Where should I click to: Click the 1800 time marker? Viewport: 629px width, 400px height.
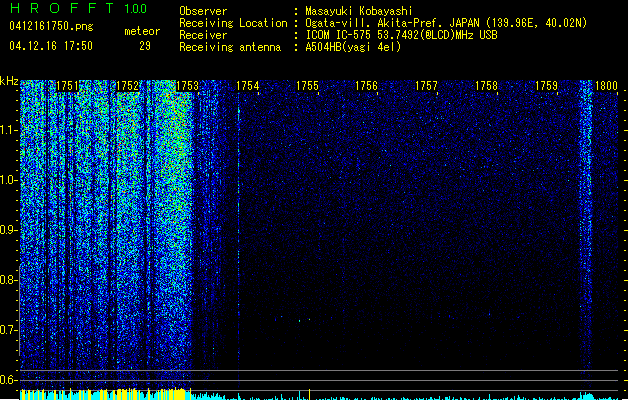606,86
